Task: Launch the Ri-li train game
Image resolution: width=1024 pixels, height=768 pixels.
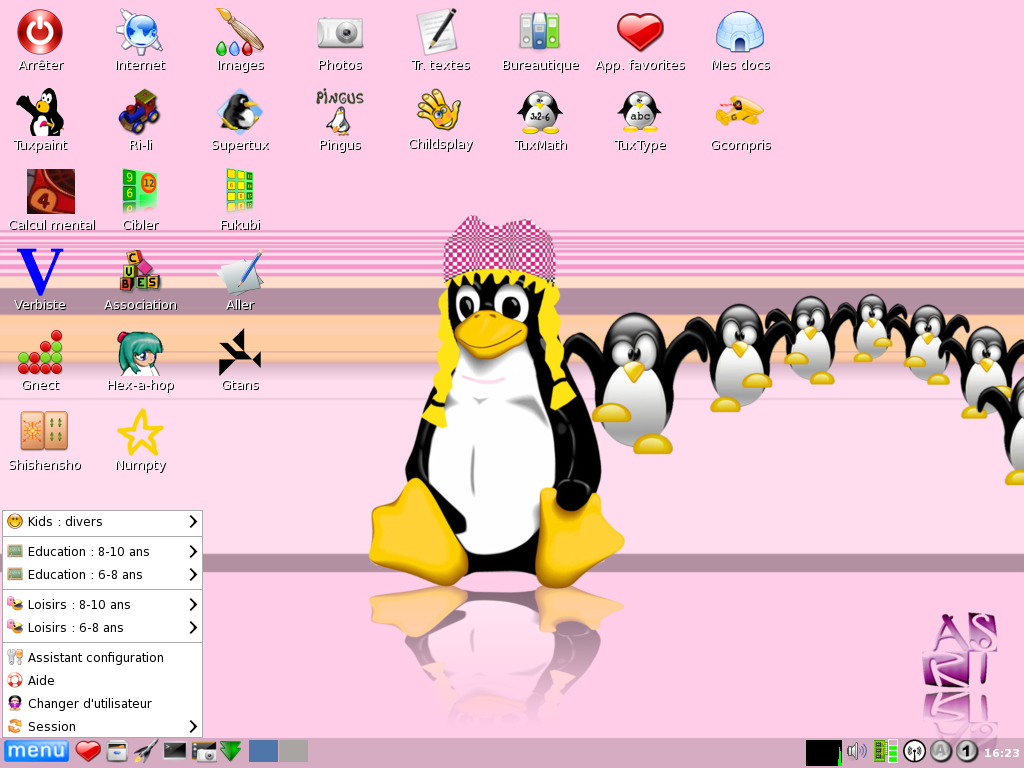Action: (140, 112)
